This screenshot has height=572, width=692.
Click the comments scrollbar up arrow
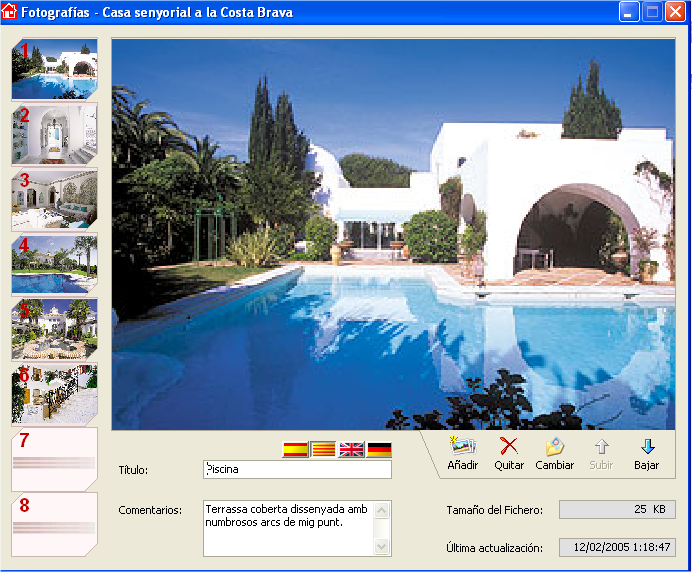point(381,510)
